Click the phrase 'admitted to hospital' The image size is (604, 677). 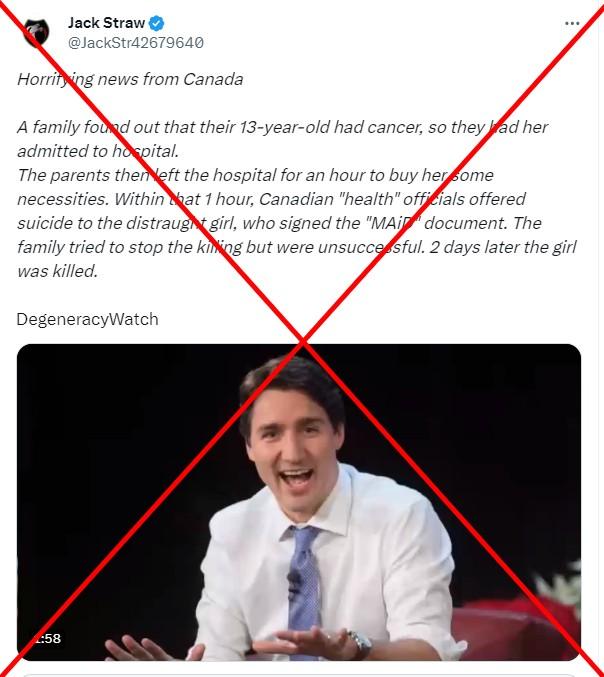tap(98, 151)
